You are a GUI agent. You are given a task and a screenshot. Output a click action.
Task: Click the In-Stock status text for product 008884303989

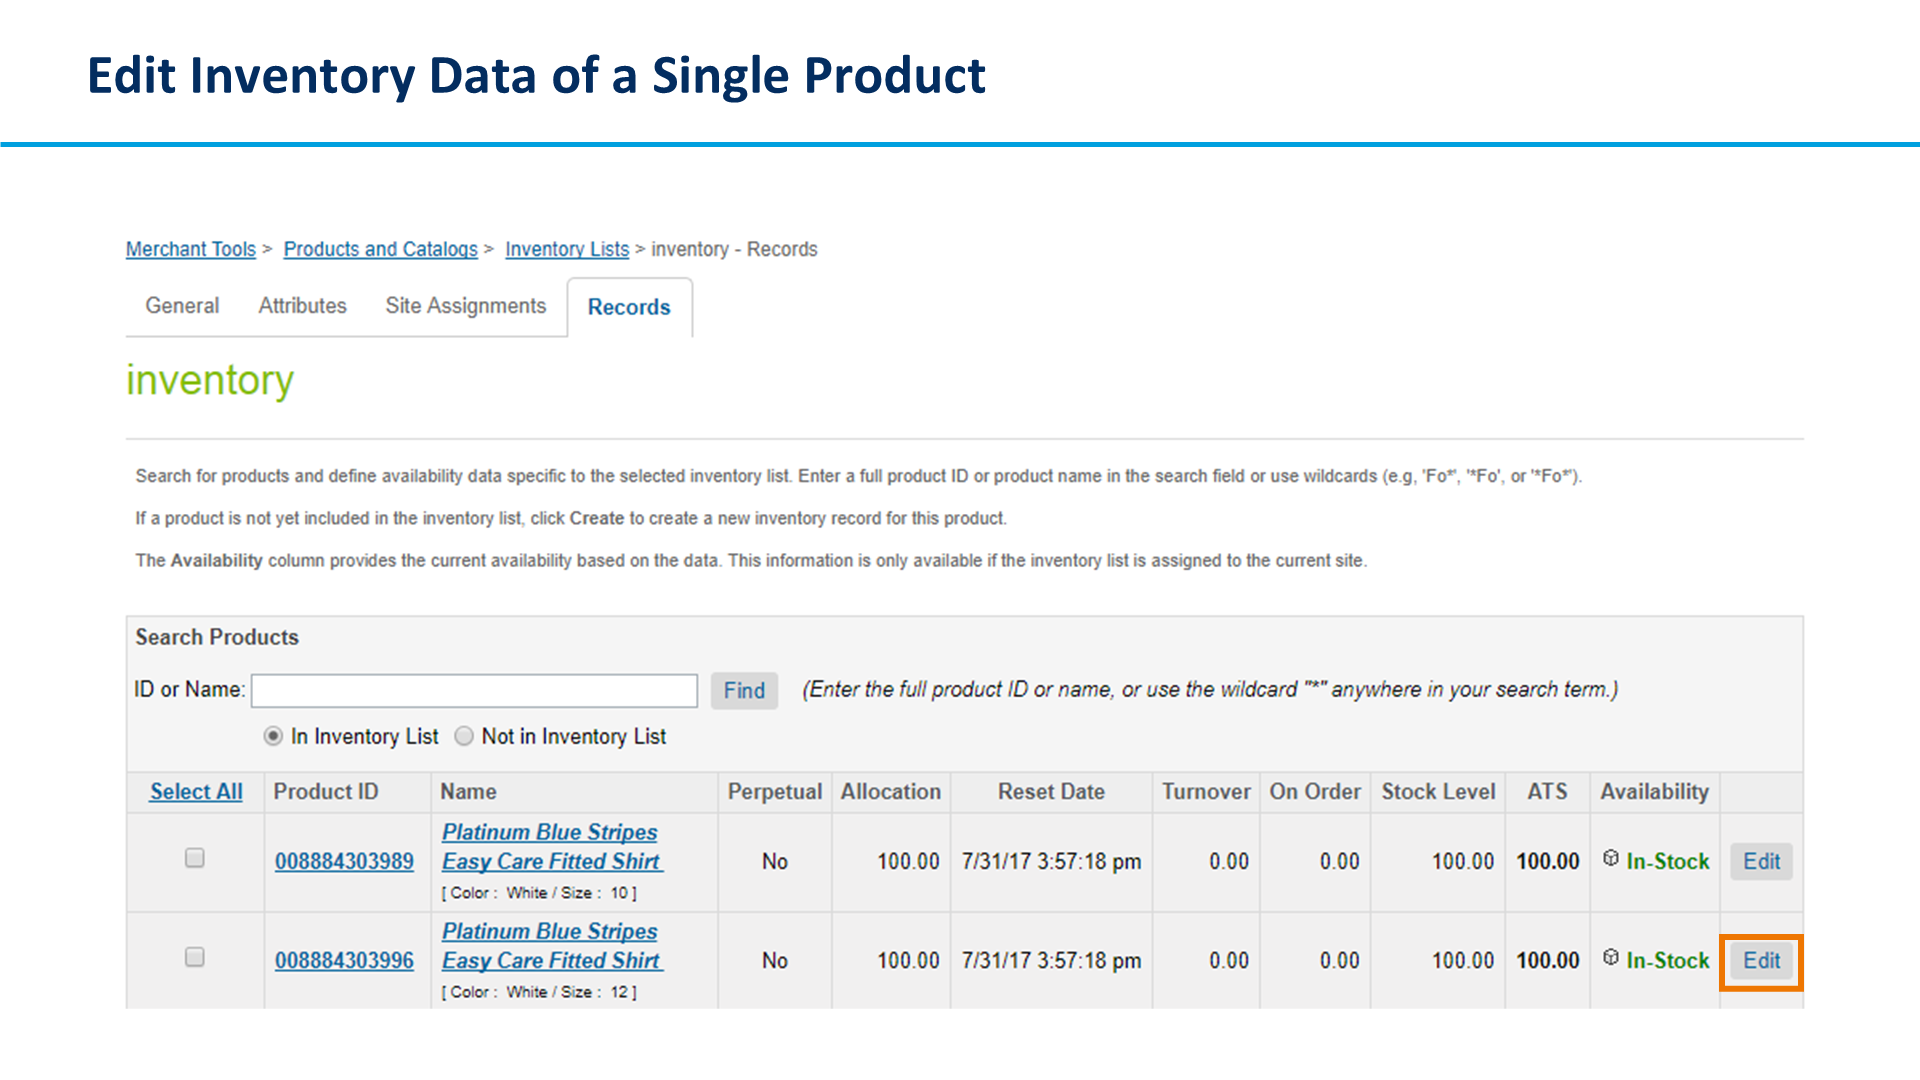[x=1668, y=861]
